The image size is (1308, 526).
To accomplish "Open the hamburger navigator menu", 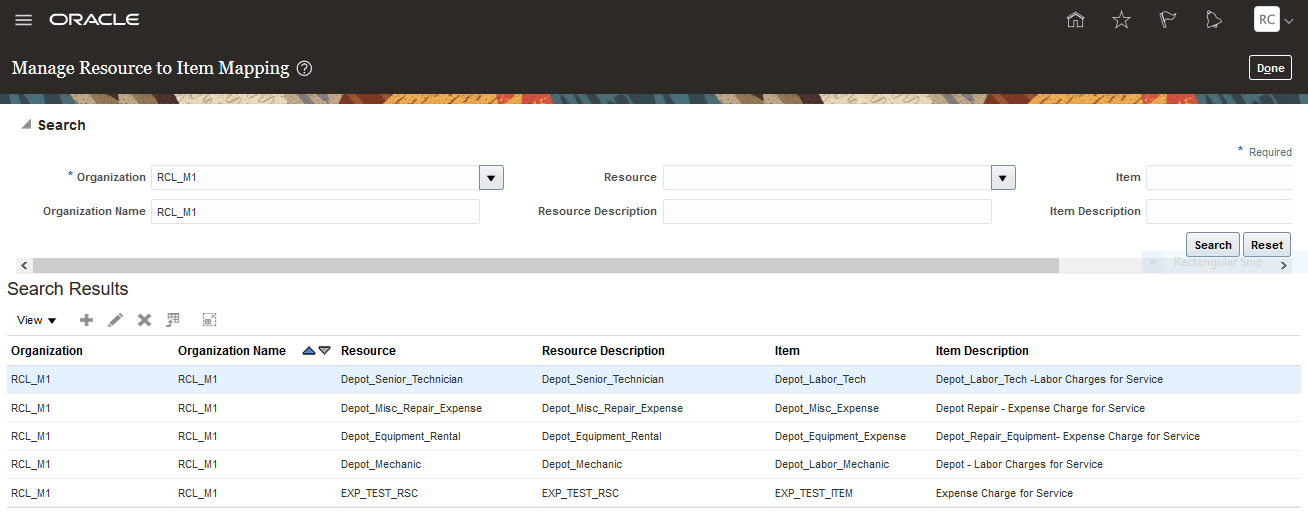I will pyautogui.click(x=24, y=20).
